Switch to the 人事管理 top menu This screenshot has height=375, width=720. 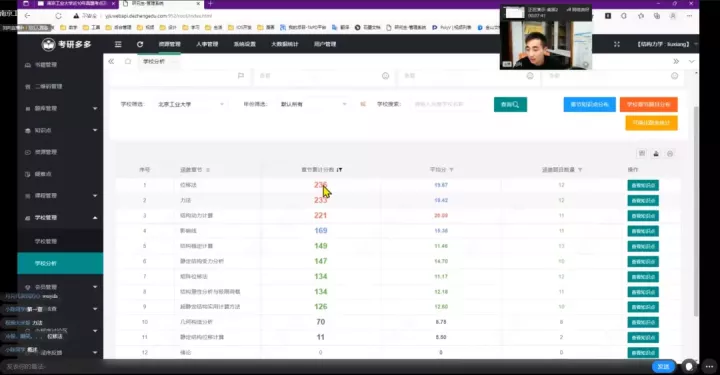[x=207, y=44]
